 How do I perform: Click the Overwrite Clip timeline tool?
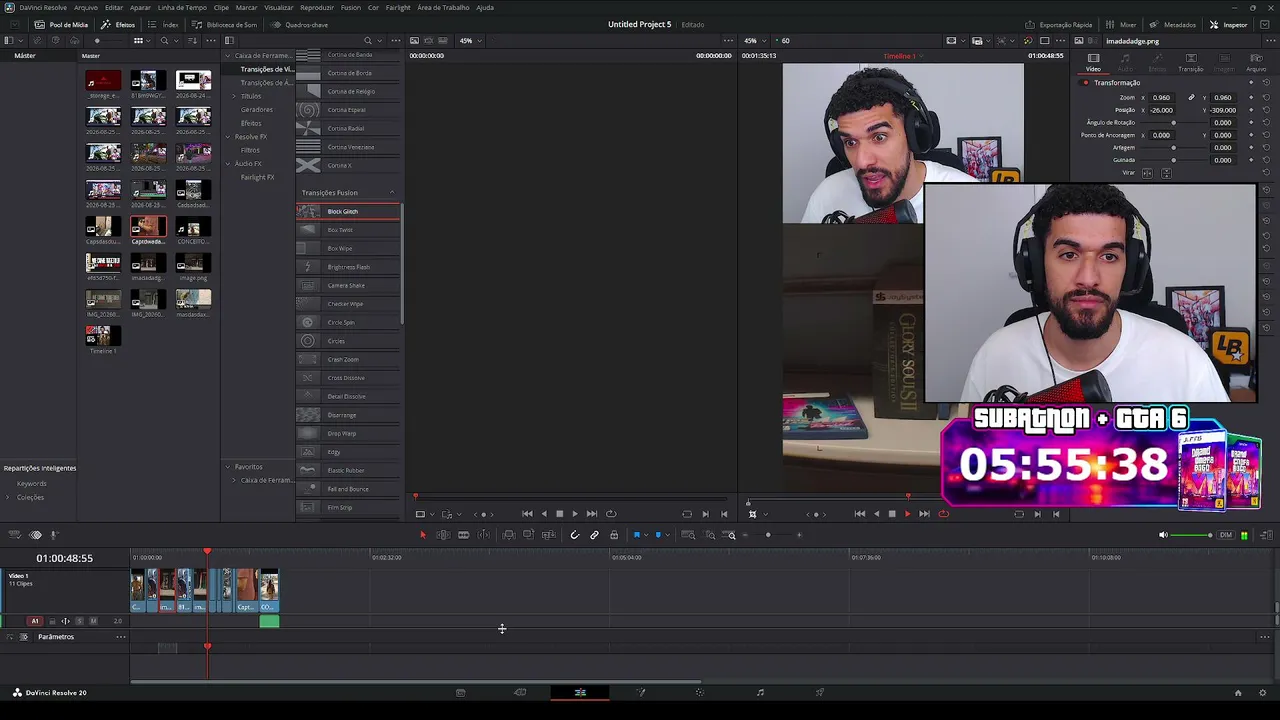click(x=528, y=535)
